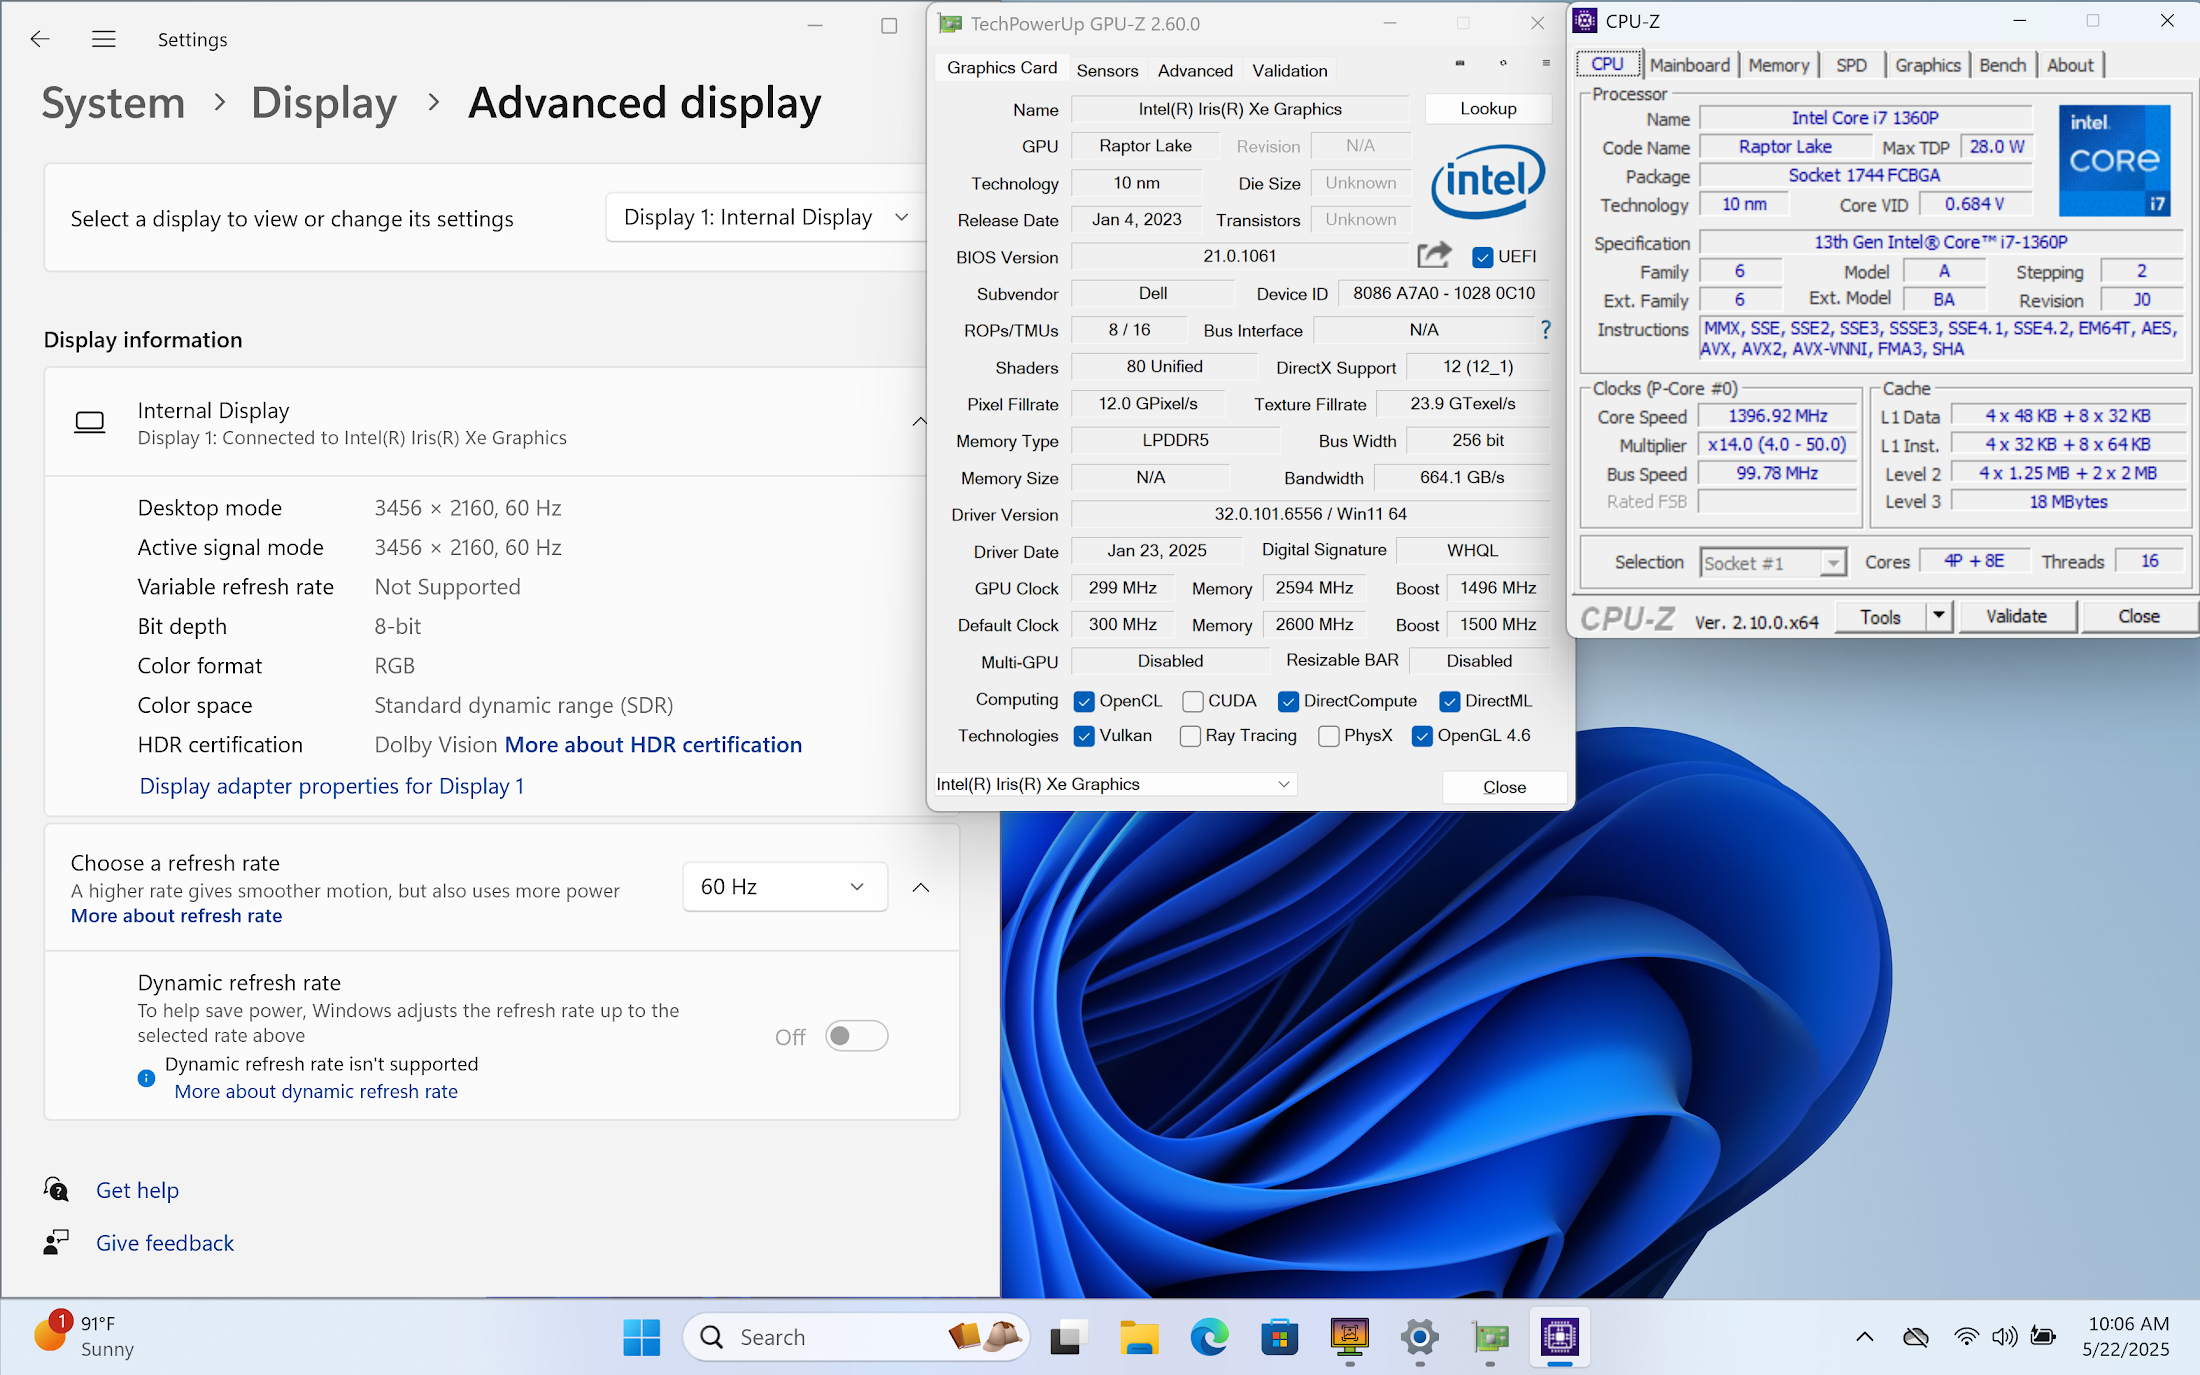Open the Windows Start menu
The image size is (2200, 1375).
tap(641, 1337)
